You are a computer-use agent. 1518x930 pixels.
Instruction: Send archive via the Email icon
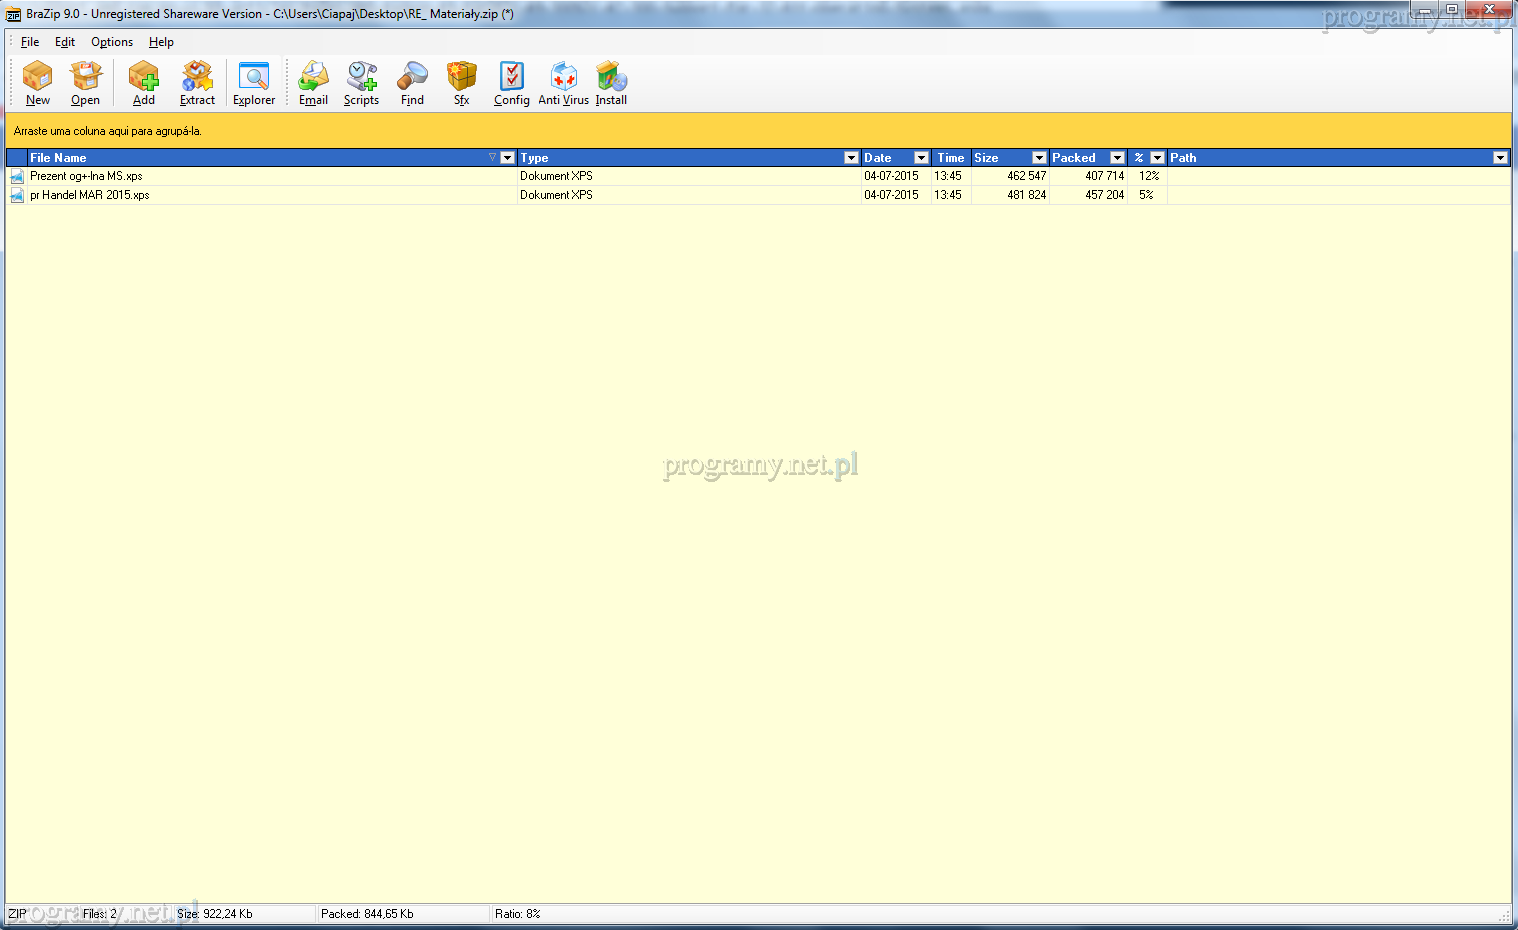(x=313, y=83)
